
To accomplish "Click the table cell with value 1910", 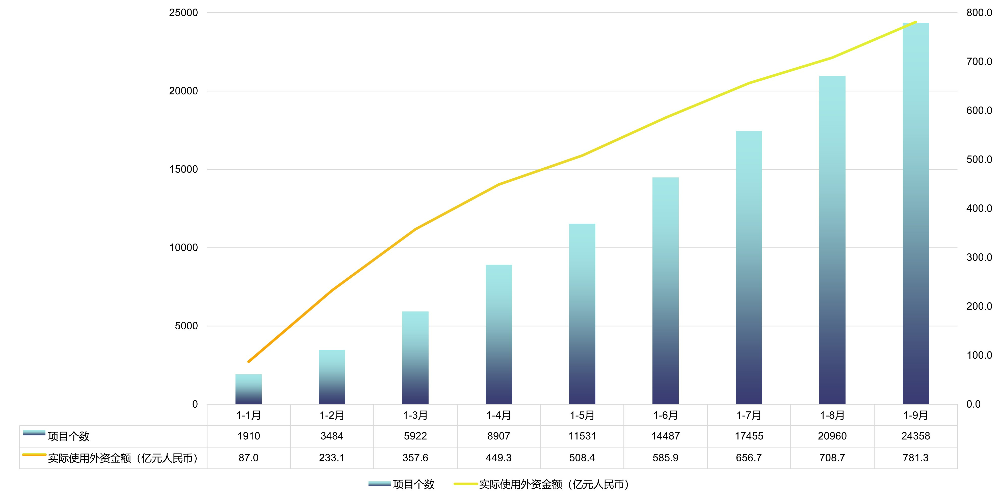I will [249, 436].
